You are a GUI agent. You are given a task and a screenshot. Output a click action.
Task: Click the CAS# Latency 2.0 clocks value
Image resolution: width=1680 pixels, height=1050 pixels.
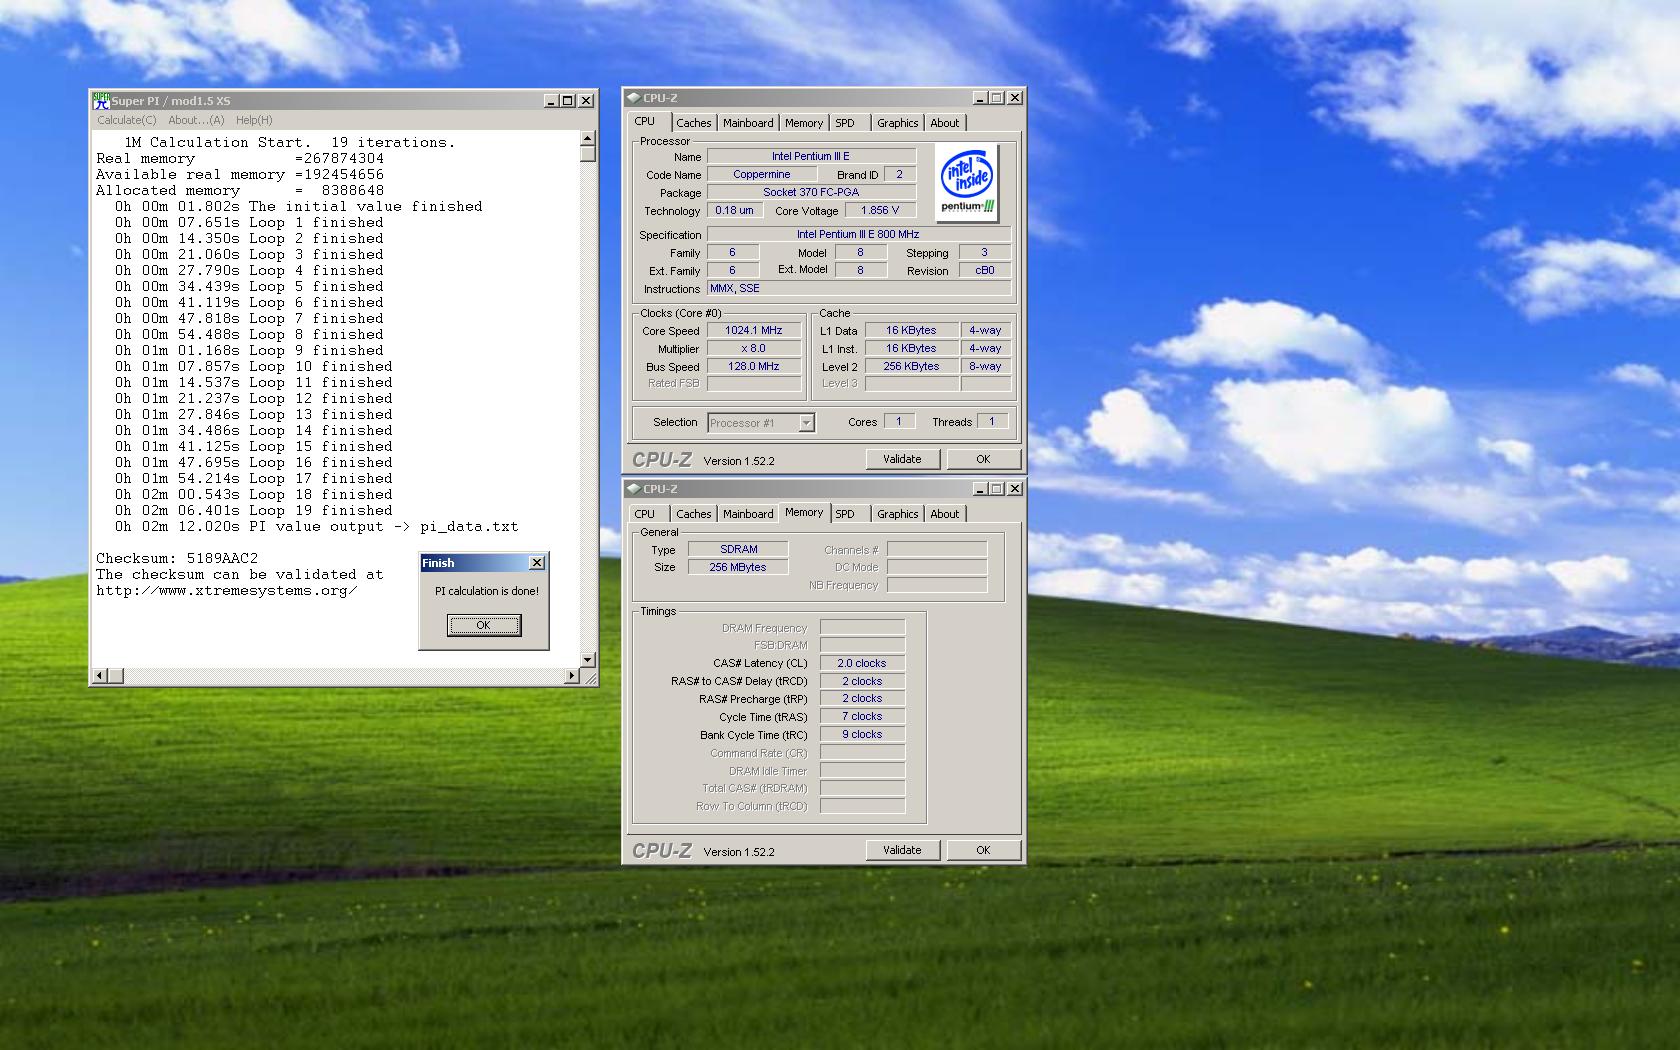(862, 663)
